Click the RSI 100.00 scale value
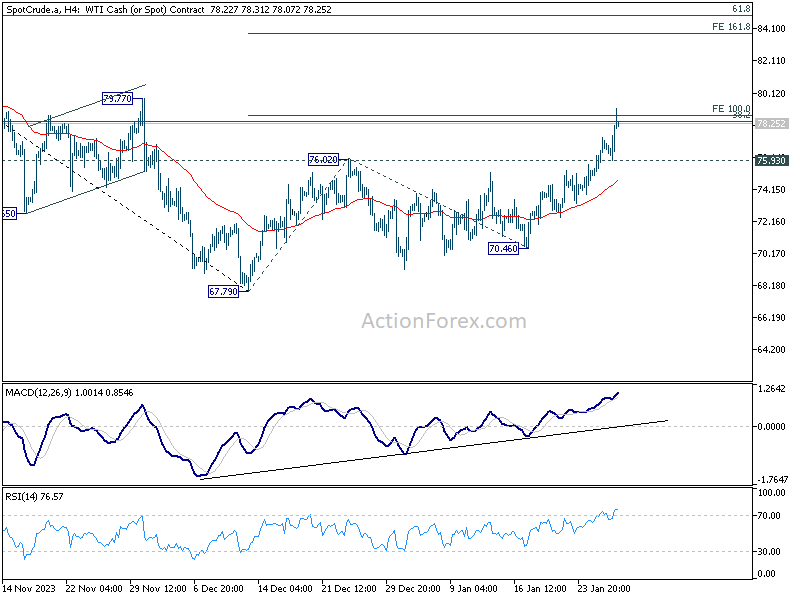Image resolution: width=800 pixels, height=600 pixels. [x=771, y=493]
